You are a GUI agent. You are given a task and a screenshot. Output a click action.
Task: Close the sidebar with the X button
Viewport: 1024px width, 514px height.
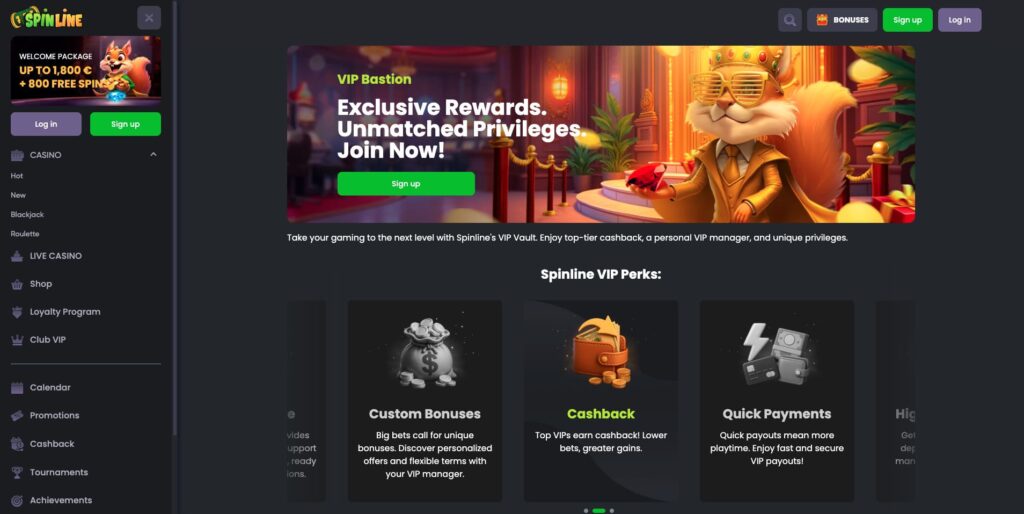coord(149,18)
